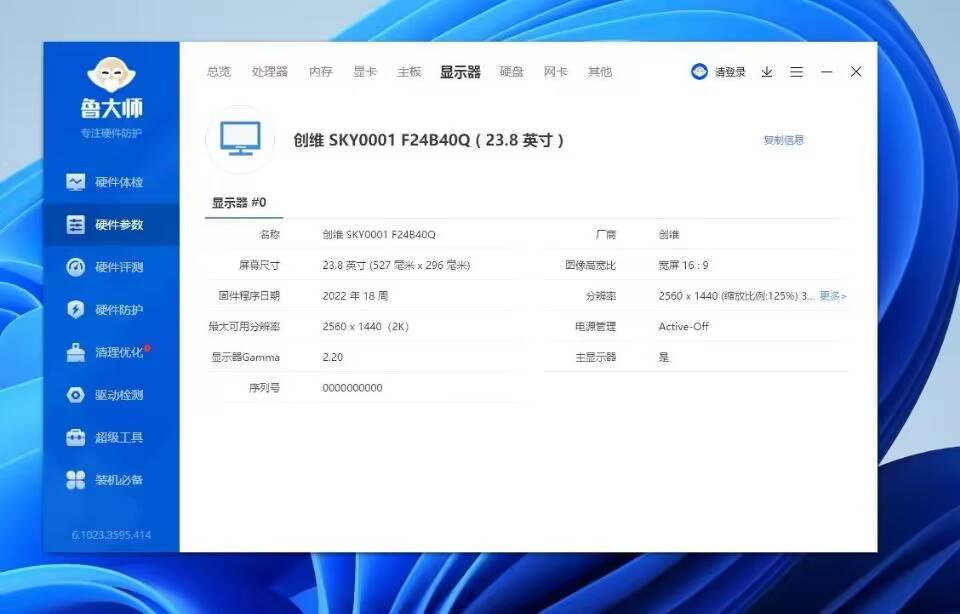Viewport: 960px width, 614px height.
Task: Switch to the 总览 tab
Action: tap(219, 72)
